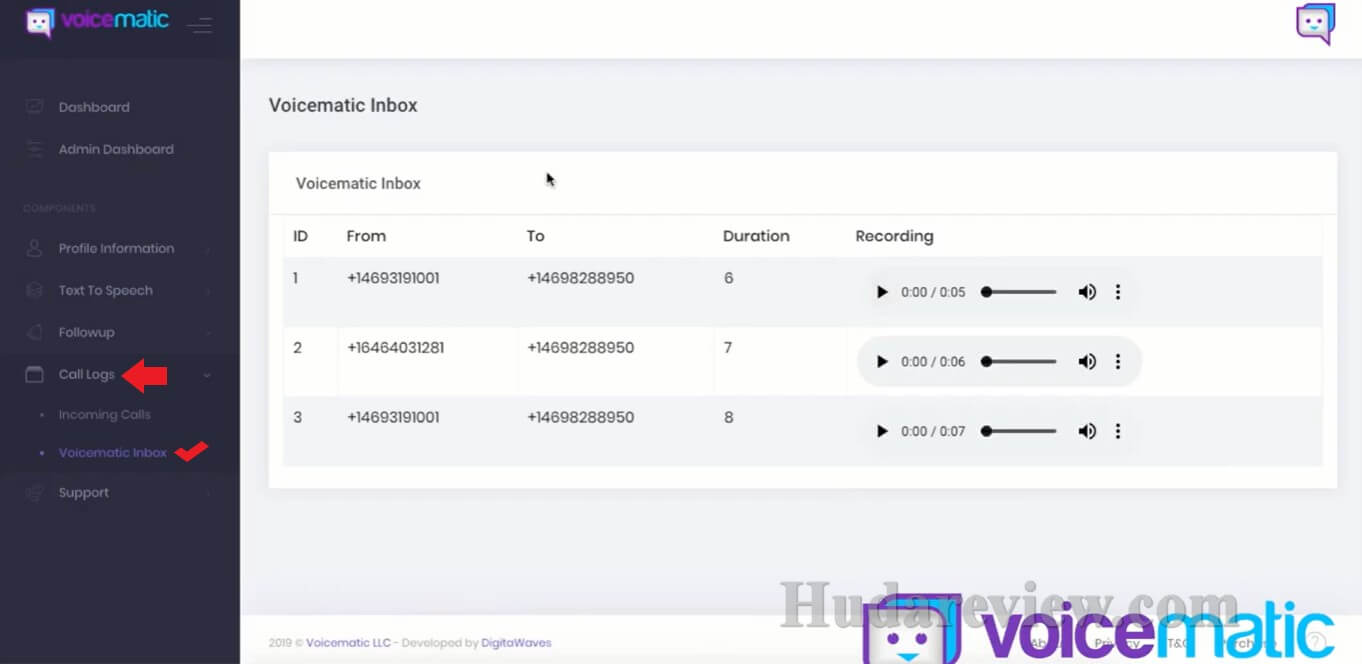The height and width of the screenshot is (664, 1362).
Task: Expand the Text To Speech menu
Action: [x=106, y=290]
